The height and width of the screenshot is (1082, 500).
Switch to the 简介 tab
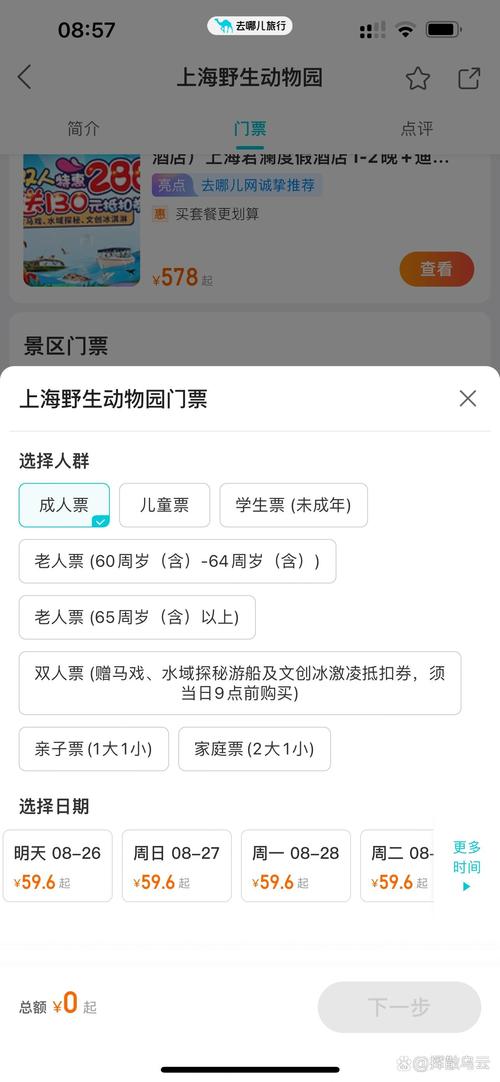click(x=83, y=128)
